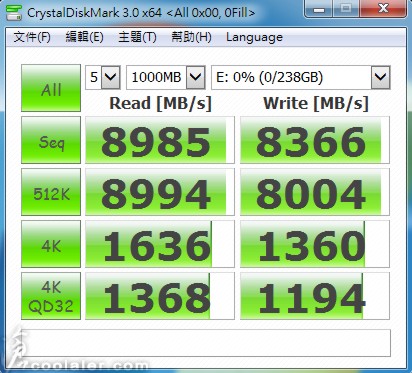Start the 4K QD32 benchmark

coord(51,296)
